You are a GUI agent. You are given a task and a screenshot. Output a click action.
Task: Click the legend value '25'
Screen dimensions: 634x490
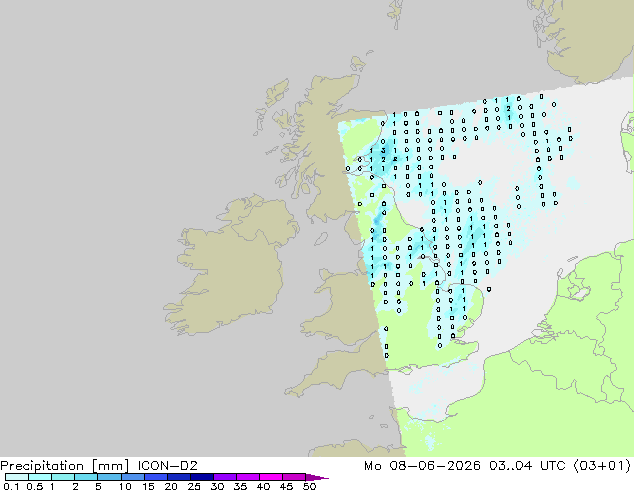194,486
